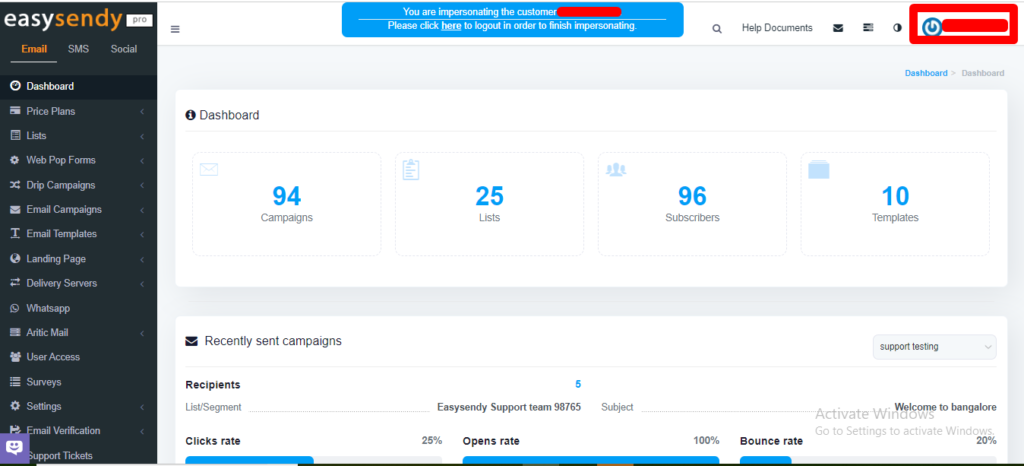1024x466 pixels.
Task: Open the envelope messages icon in header
Action: (838, 28)
